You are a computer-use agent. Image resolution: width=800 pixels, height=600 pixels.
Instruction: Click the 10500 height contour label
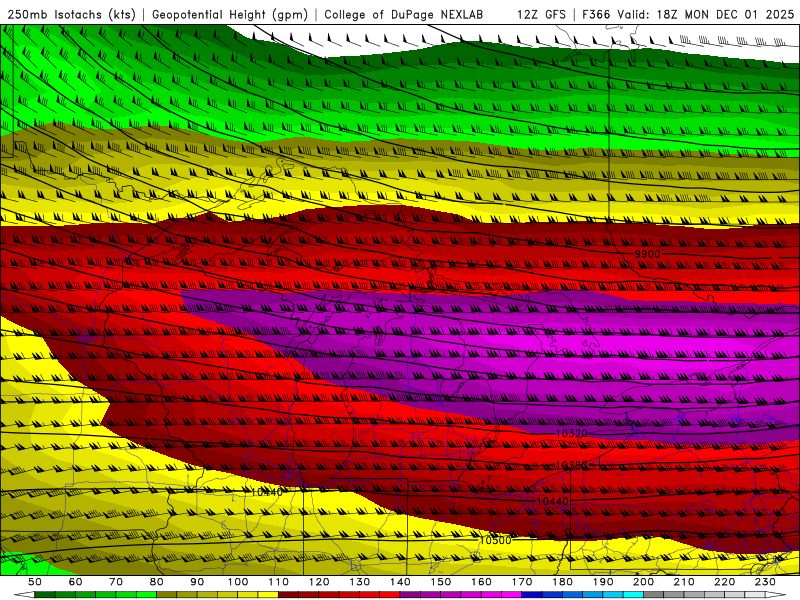click(495, 540)
